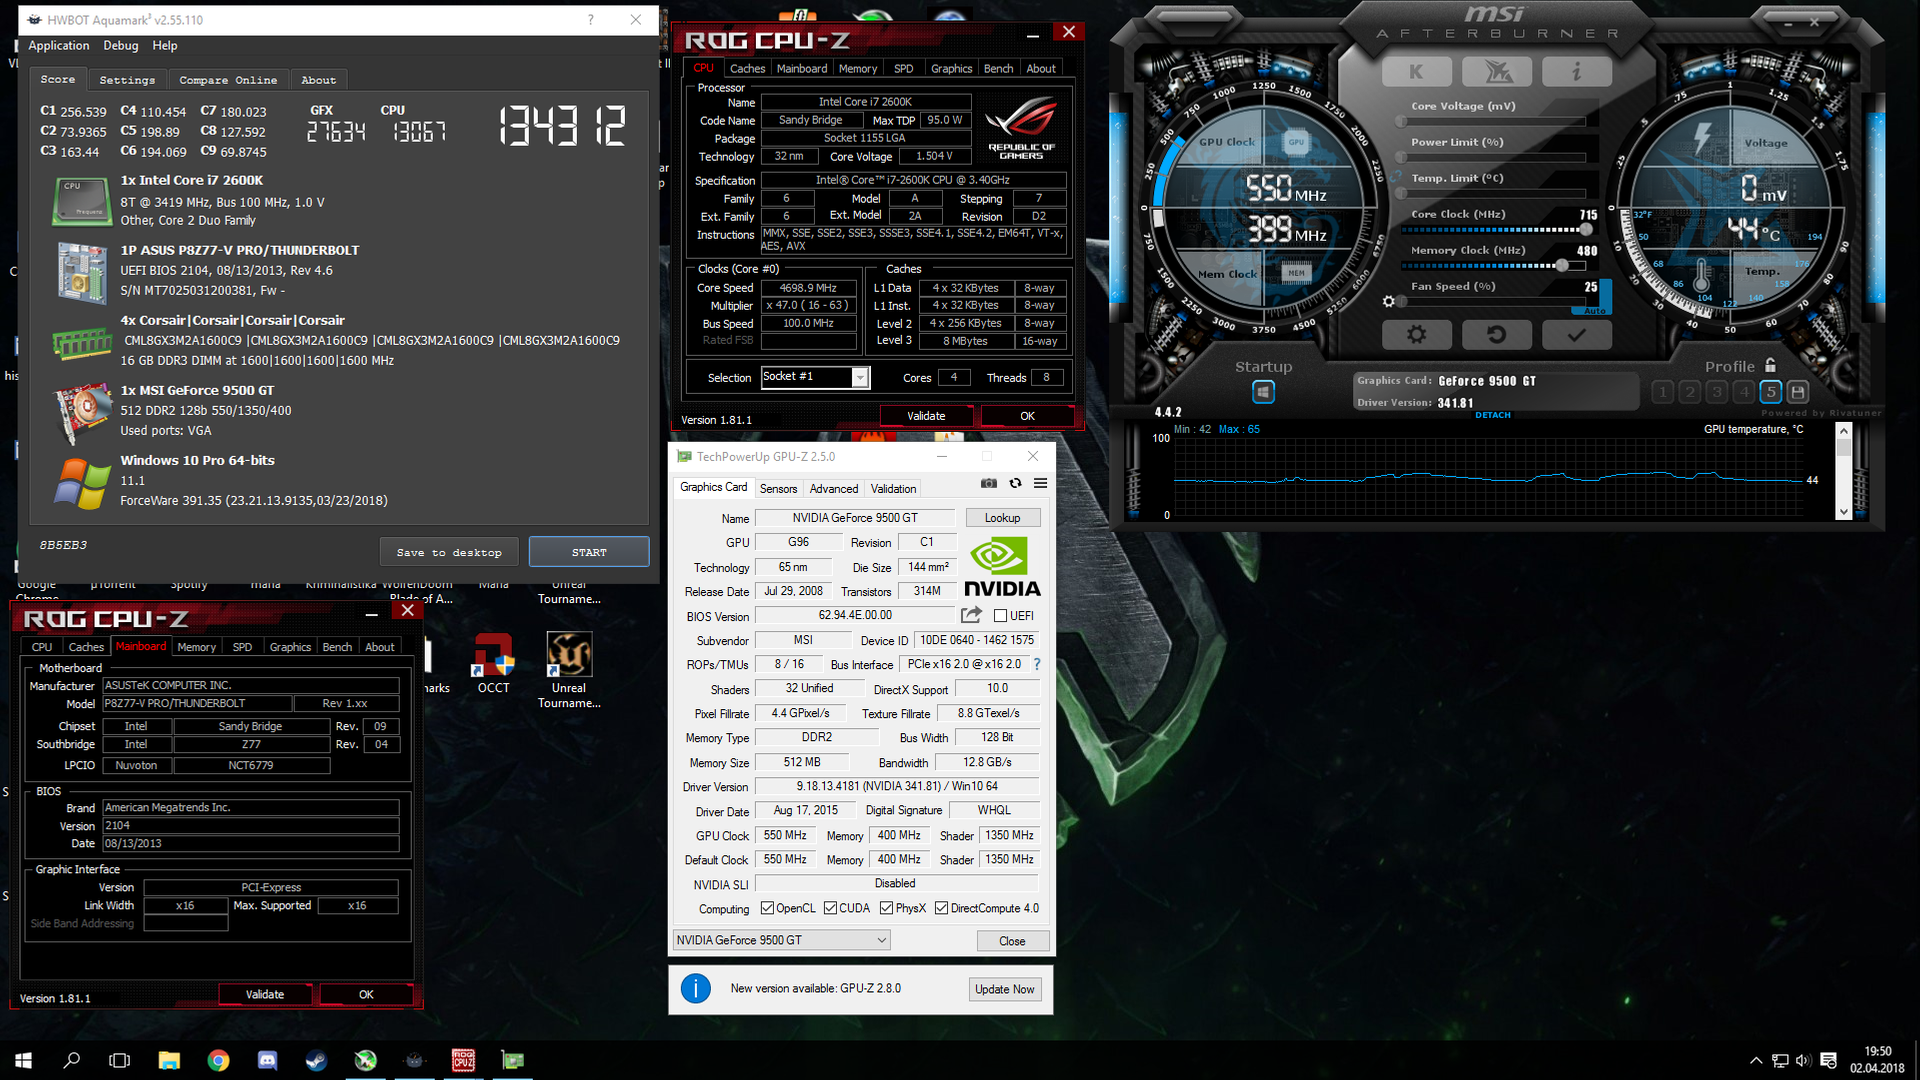The width and height of the screenshot is (1920, 1080).
Task: Toggle the CUDA checkbox in GPU-Z
Action: click(x=830, y=908)
